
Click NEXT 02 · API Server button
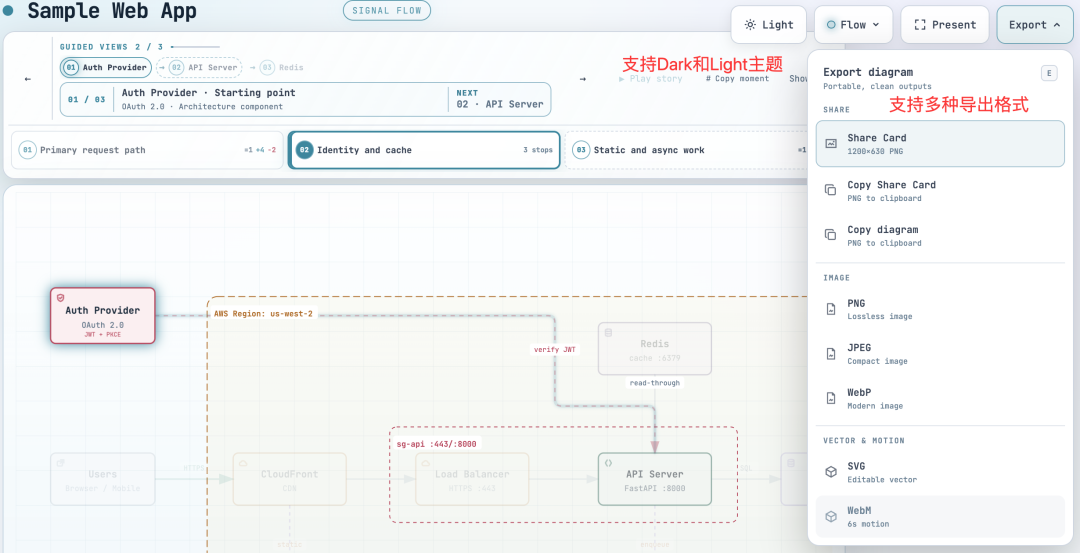pyautogui.click(x=499, y=98)
